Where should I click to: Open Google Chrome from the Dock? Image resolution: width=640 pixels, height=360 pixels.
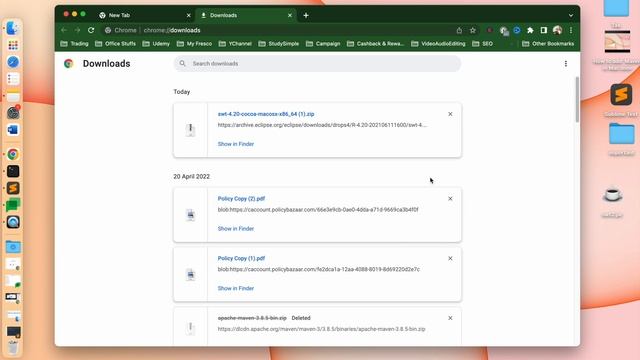click(x=13, y=154)
